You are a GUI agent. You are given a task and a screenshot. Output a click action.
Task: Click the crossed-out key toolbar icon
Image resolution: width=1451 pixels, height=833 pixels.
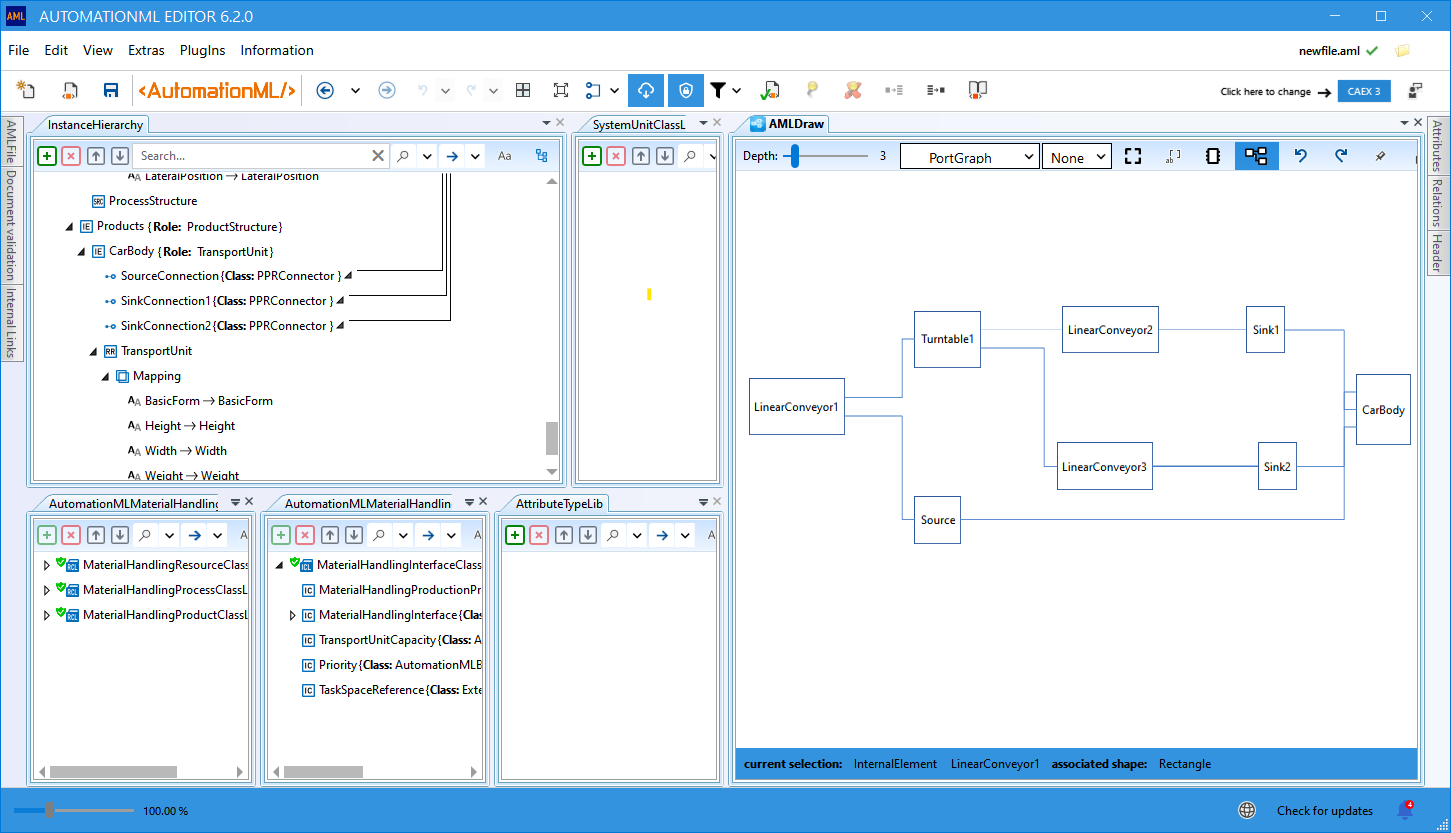[x=852, y=90]
